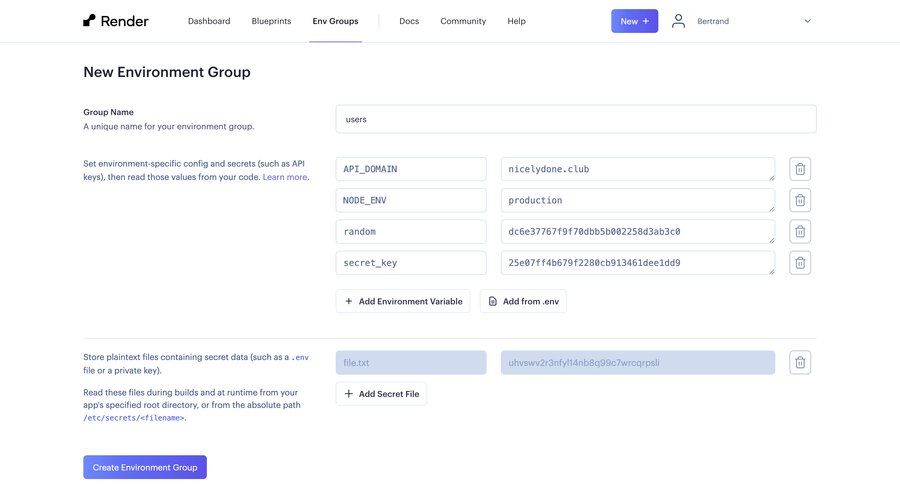Focus the Group Name field containing users
Image resolution: width=900 pixels, height=484 pixels.
point(576,119)
